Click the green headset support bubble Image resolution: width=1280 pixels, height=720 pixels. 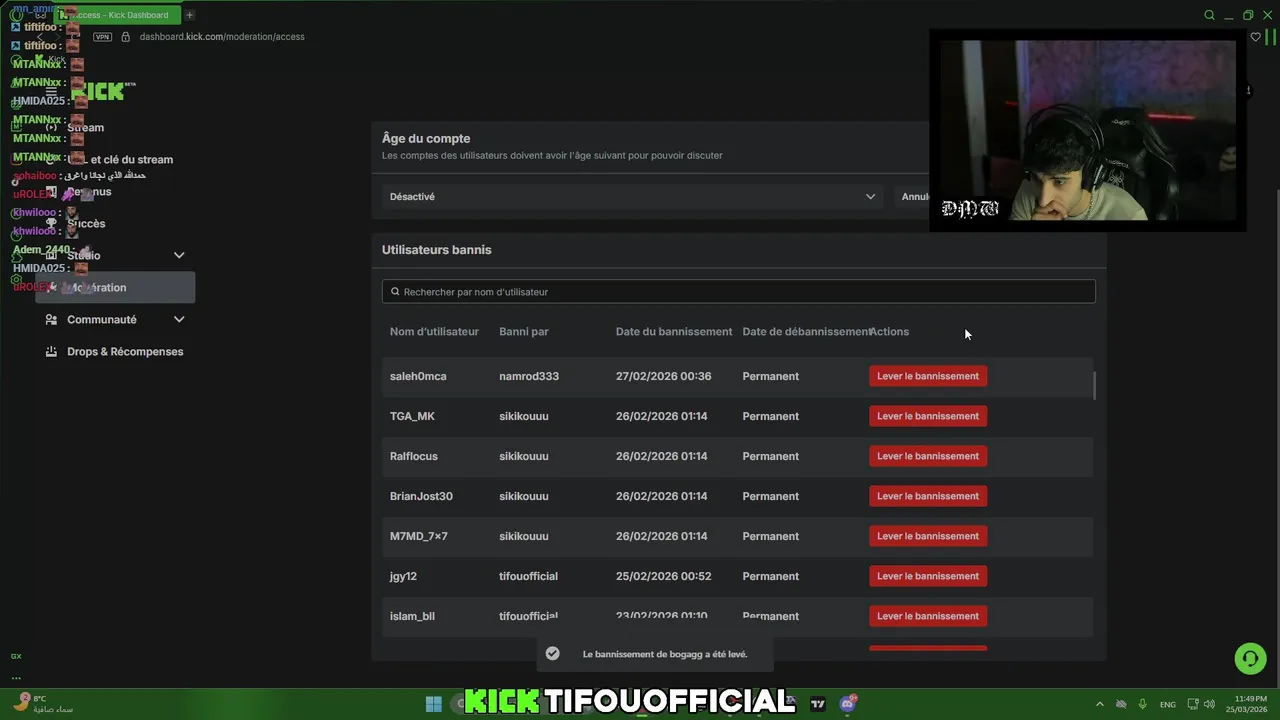pos(1249,658)
